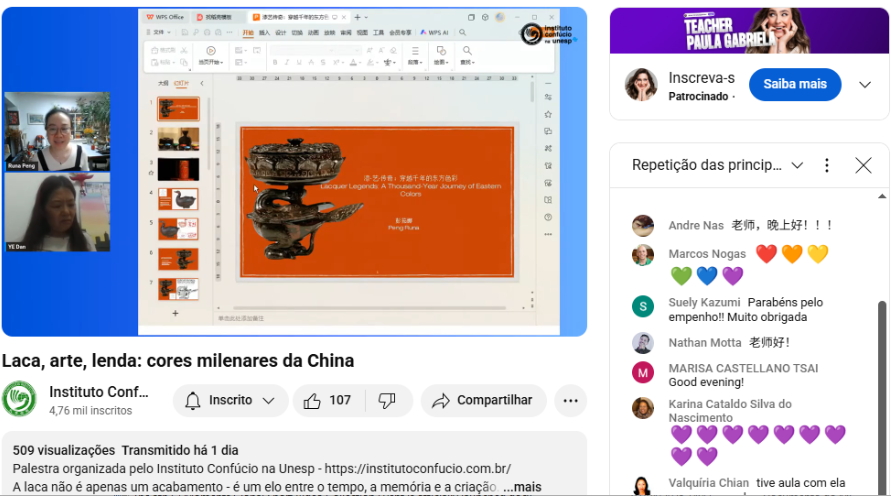Click the Teacher Paula Gabriela ad banner
Screen dimensions: 891x497
coord(748,30)
